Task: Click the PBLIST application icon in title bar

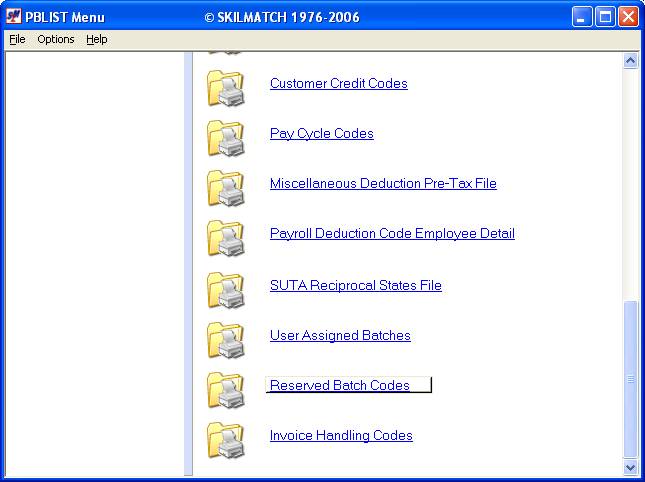Action: click(x=13, y=17)
